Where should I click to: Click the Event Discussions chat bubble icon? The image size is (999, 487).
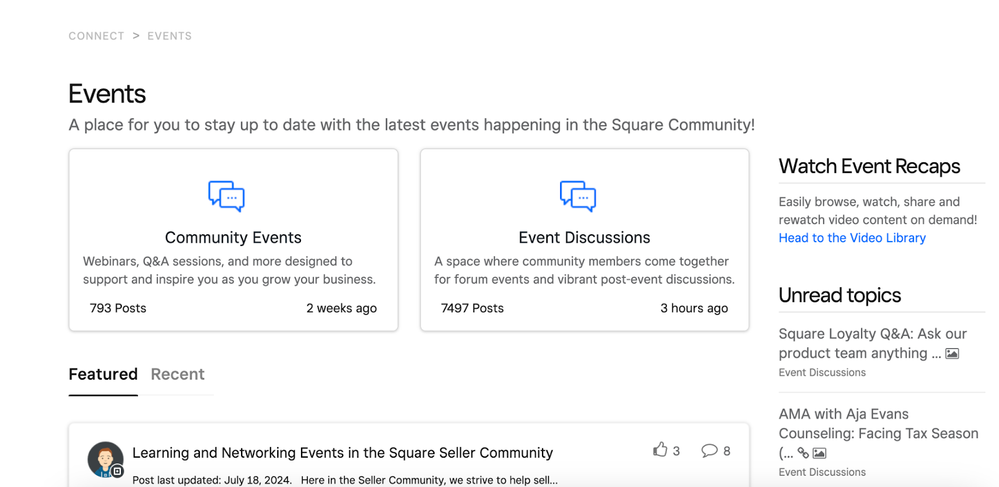(578, 196)
